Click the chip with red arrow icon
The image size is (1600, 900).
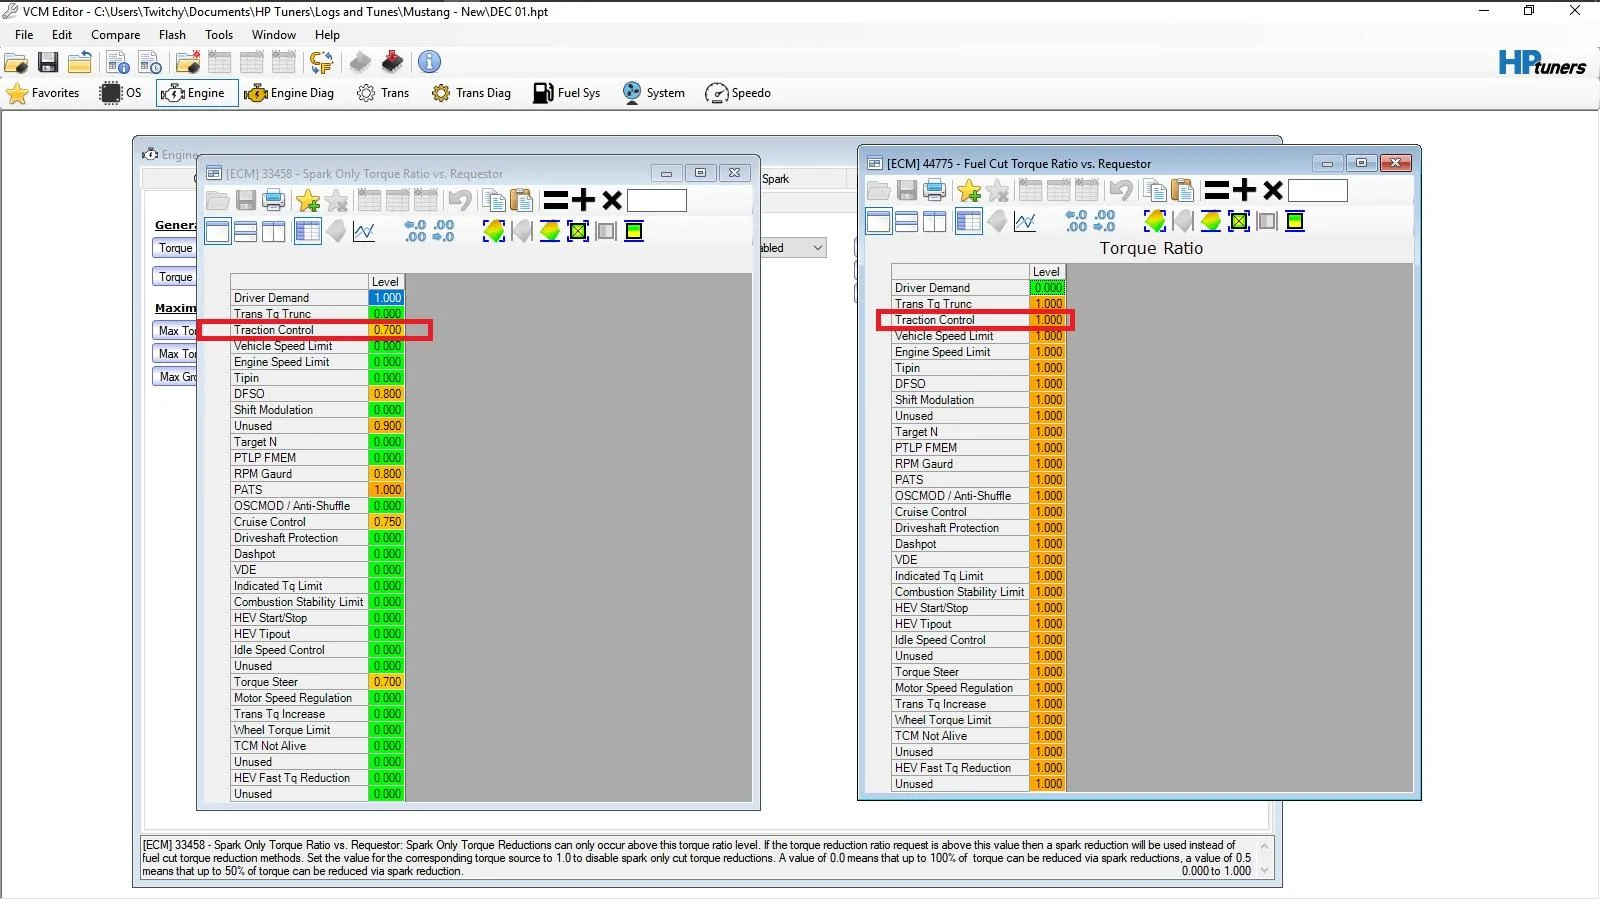pyautogui.click(x=392, y=62)
